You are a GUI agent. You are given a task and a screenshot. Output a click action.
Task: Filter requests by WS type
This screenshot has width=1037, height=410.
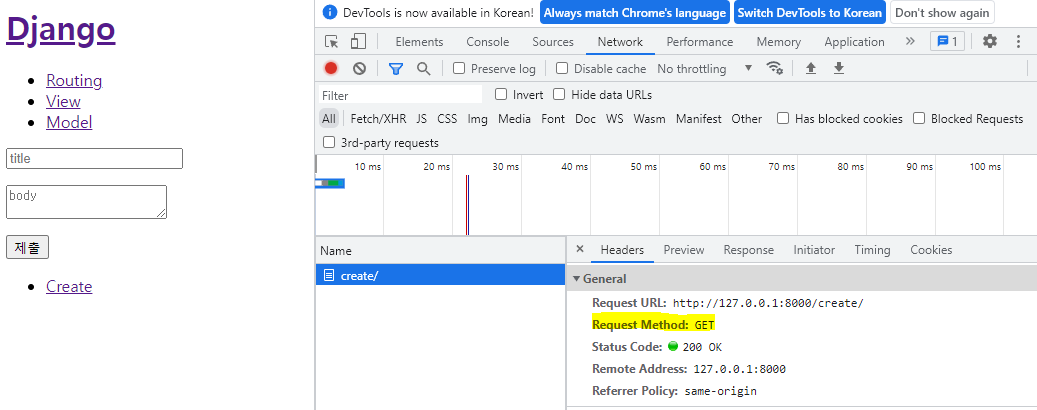(614, 119)
